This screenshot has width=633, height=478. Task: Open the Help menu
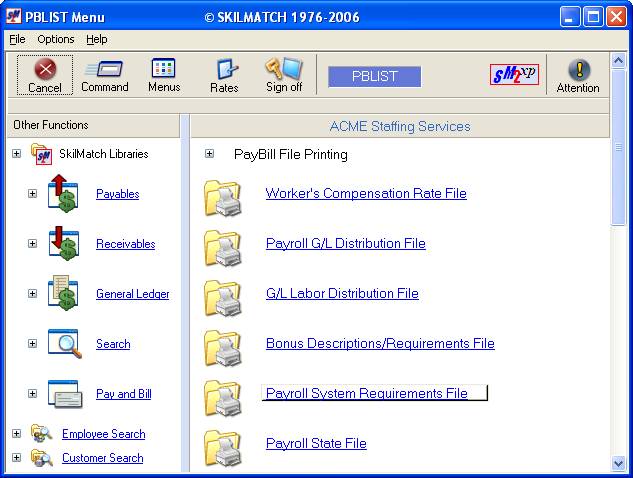[96, 40]
